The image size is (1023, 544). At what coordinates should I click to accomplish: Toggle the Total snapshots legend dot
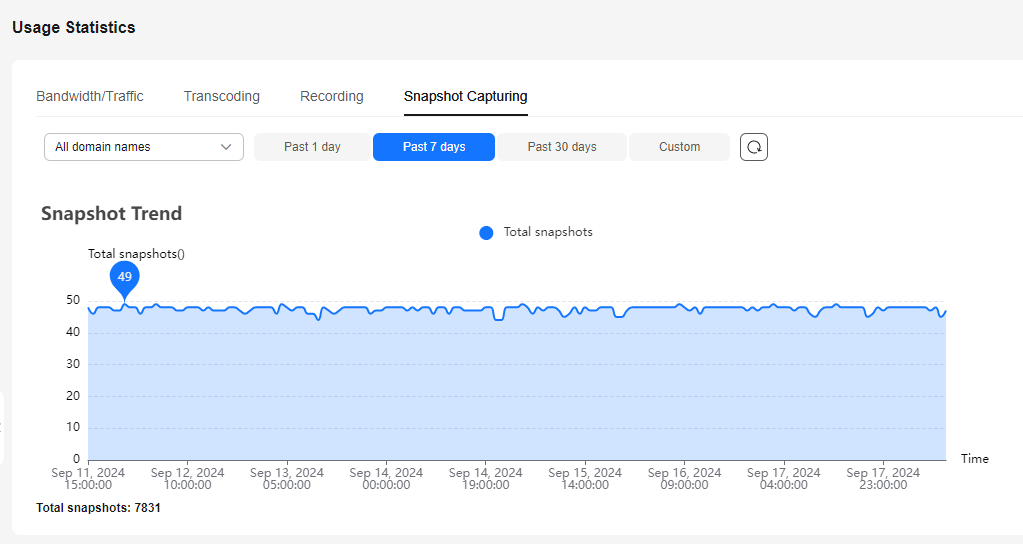[x=486, y=233]
